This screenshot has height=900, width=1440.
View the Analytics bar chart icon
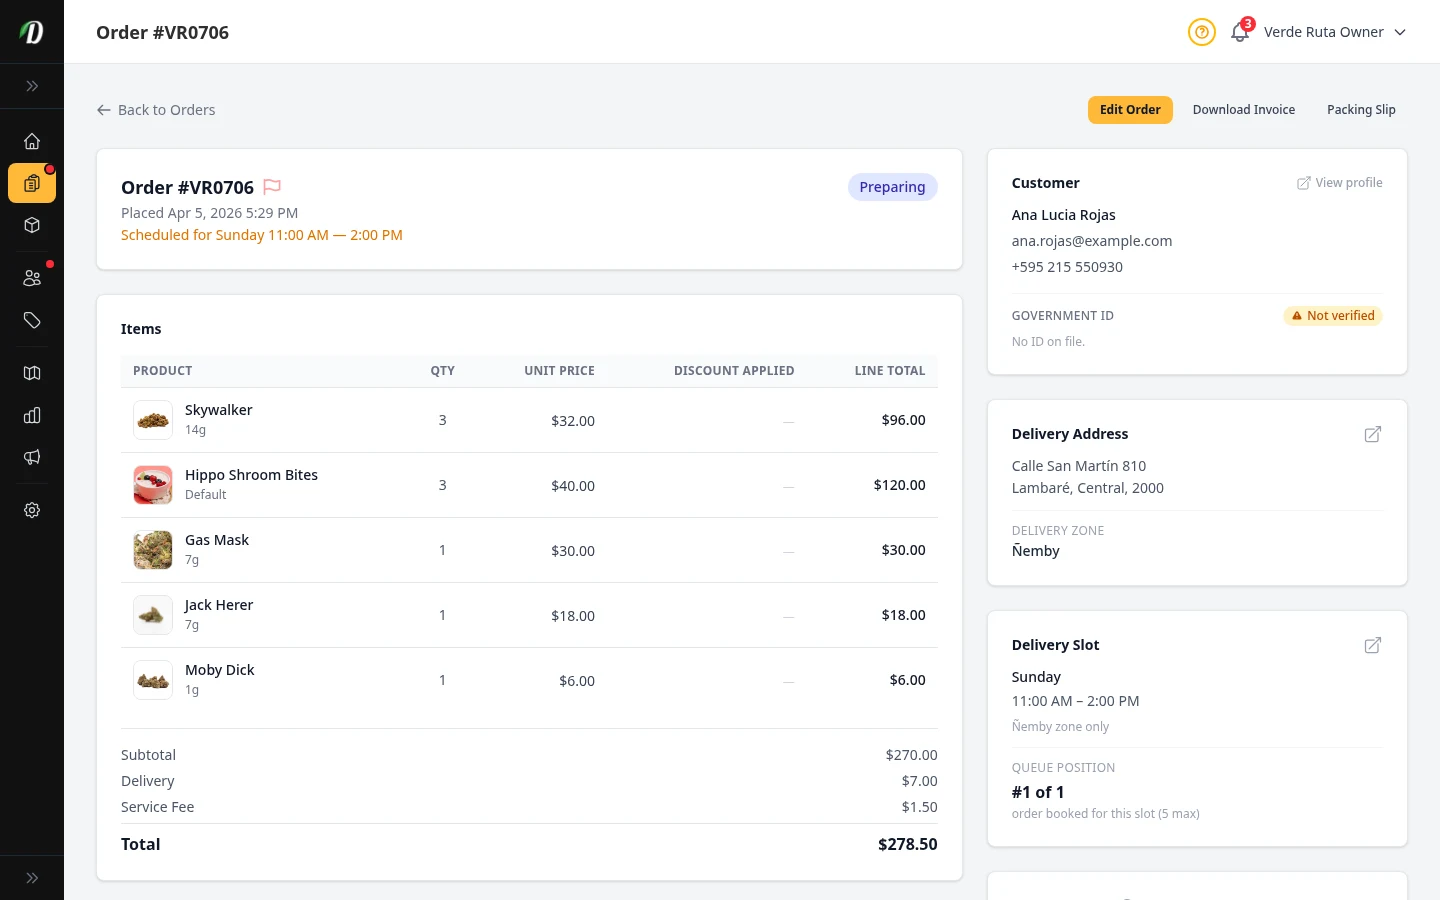pyautogui.click(x=32, y=415)
